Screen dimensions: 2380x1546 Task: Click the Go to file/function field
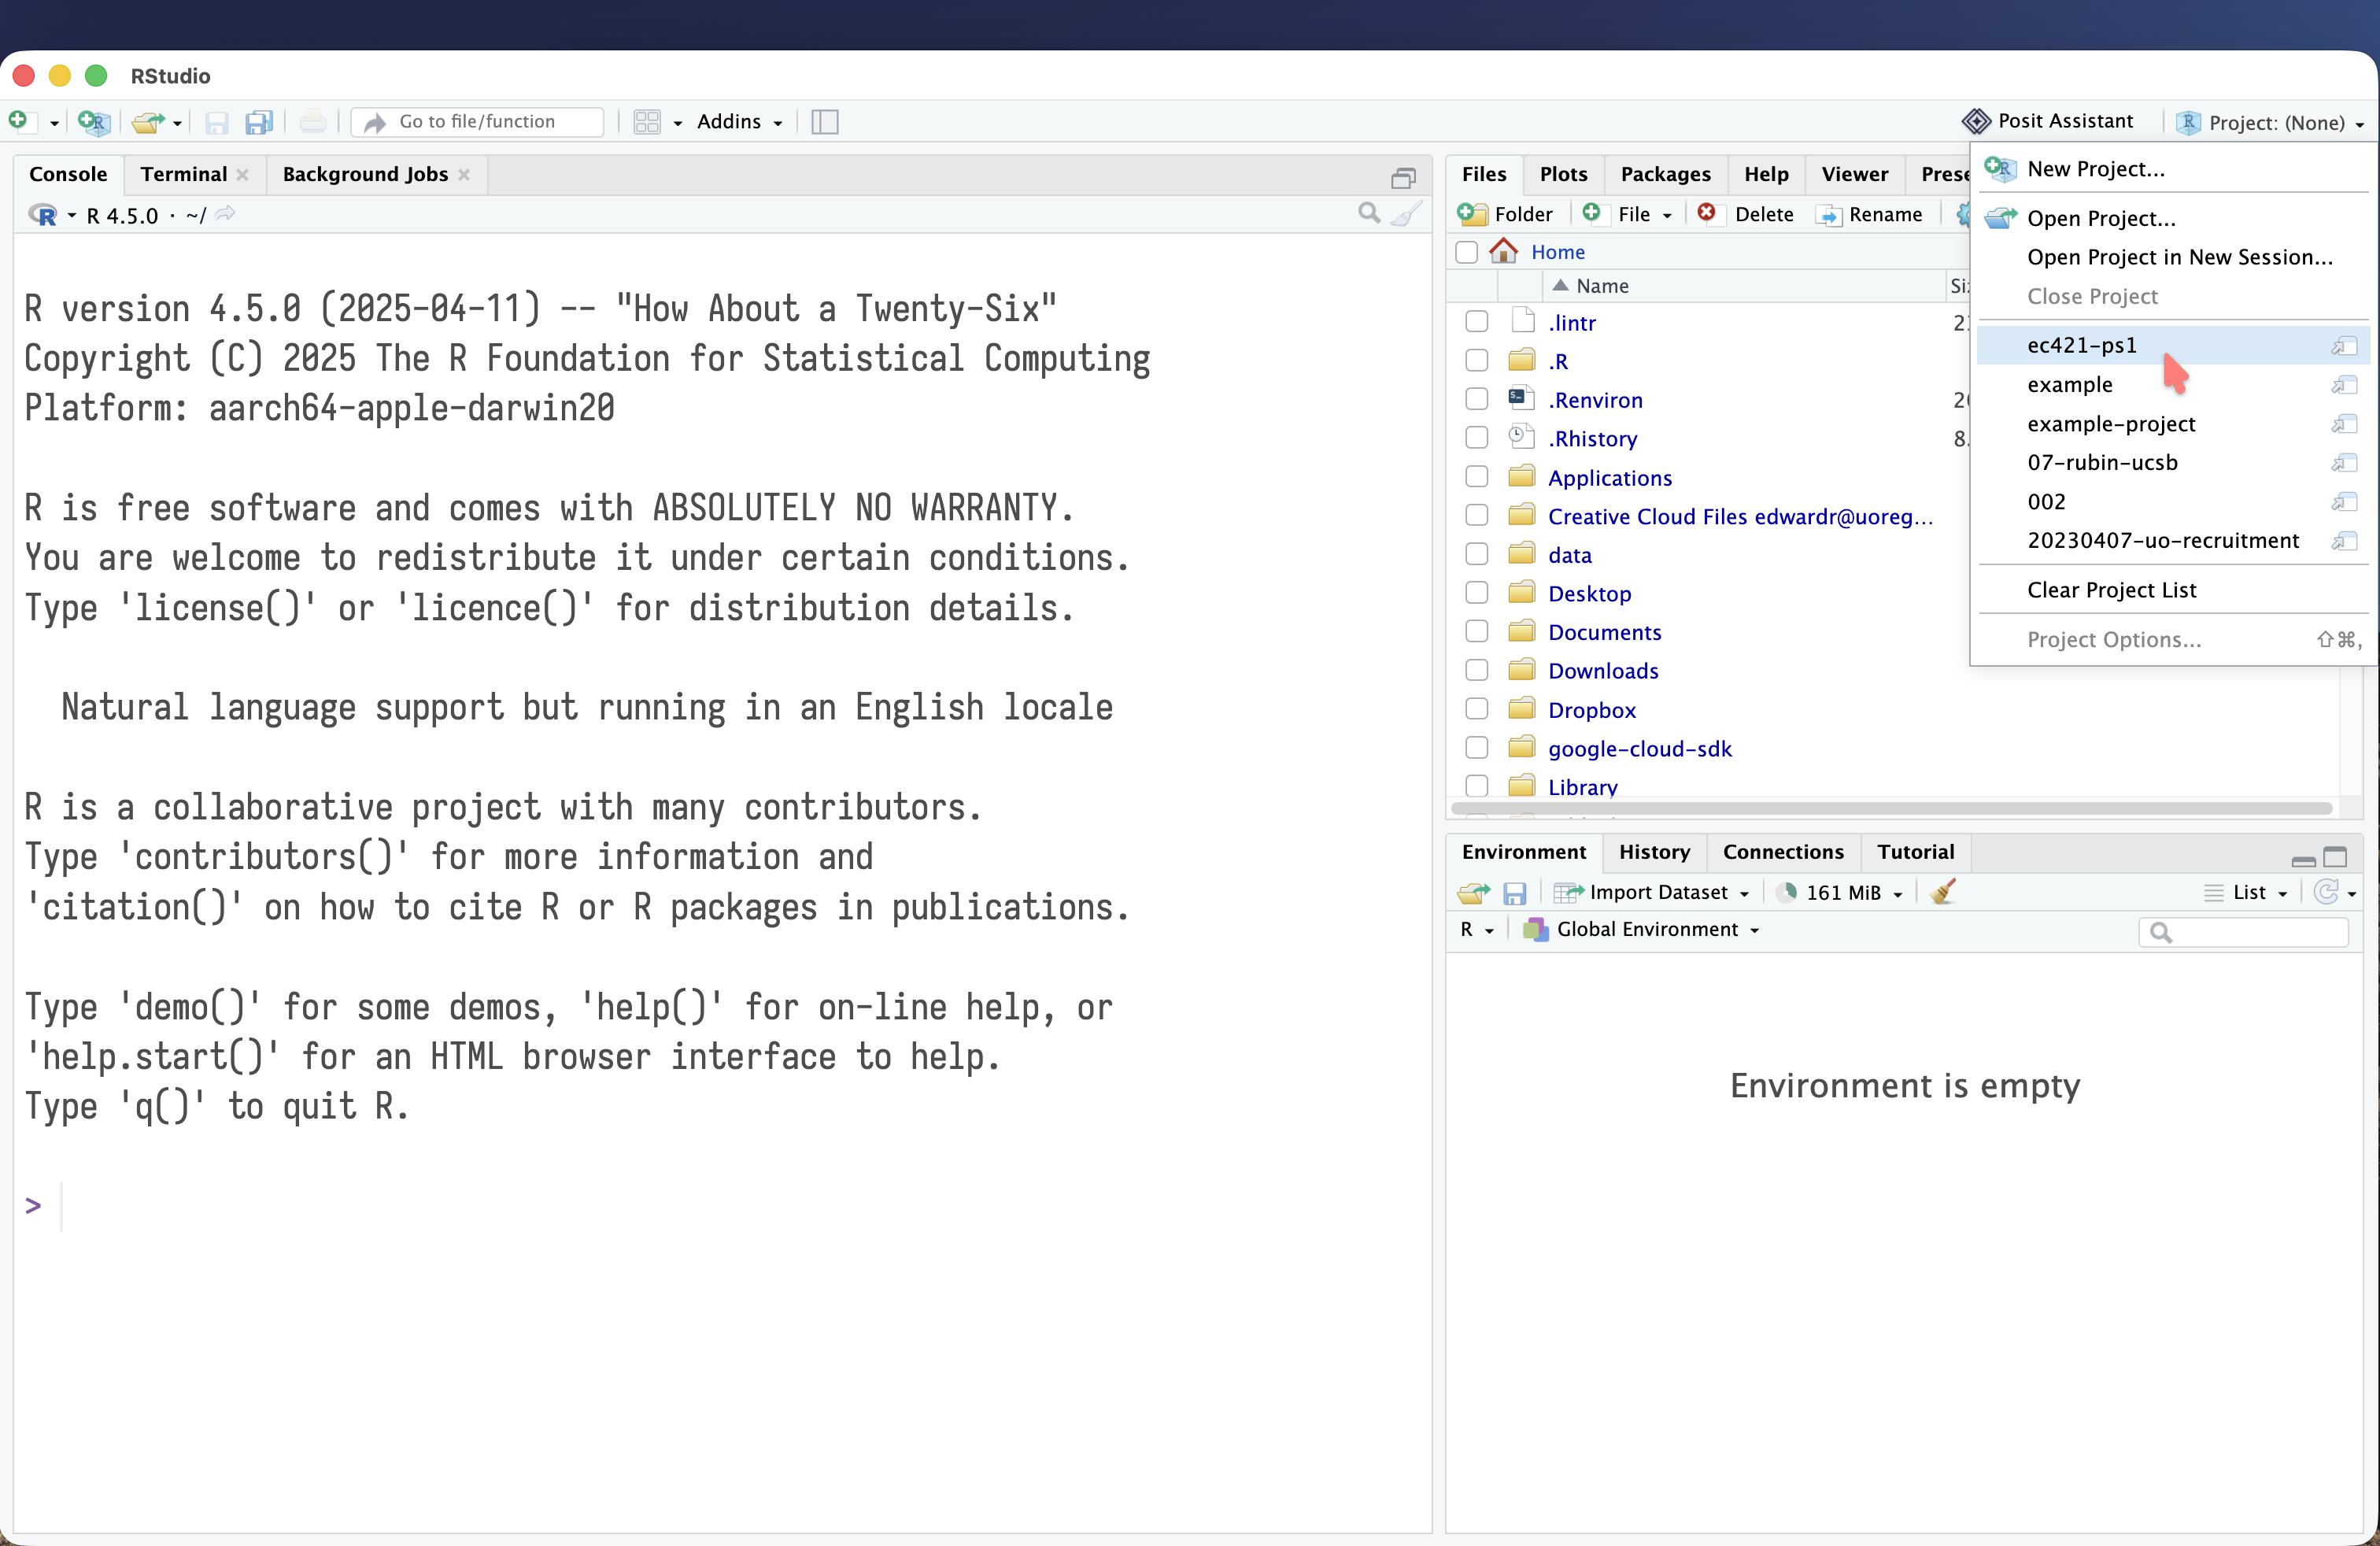click(477, 122)
